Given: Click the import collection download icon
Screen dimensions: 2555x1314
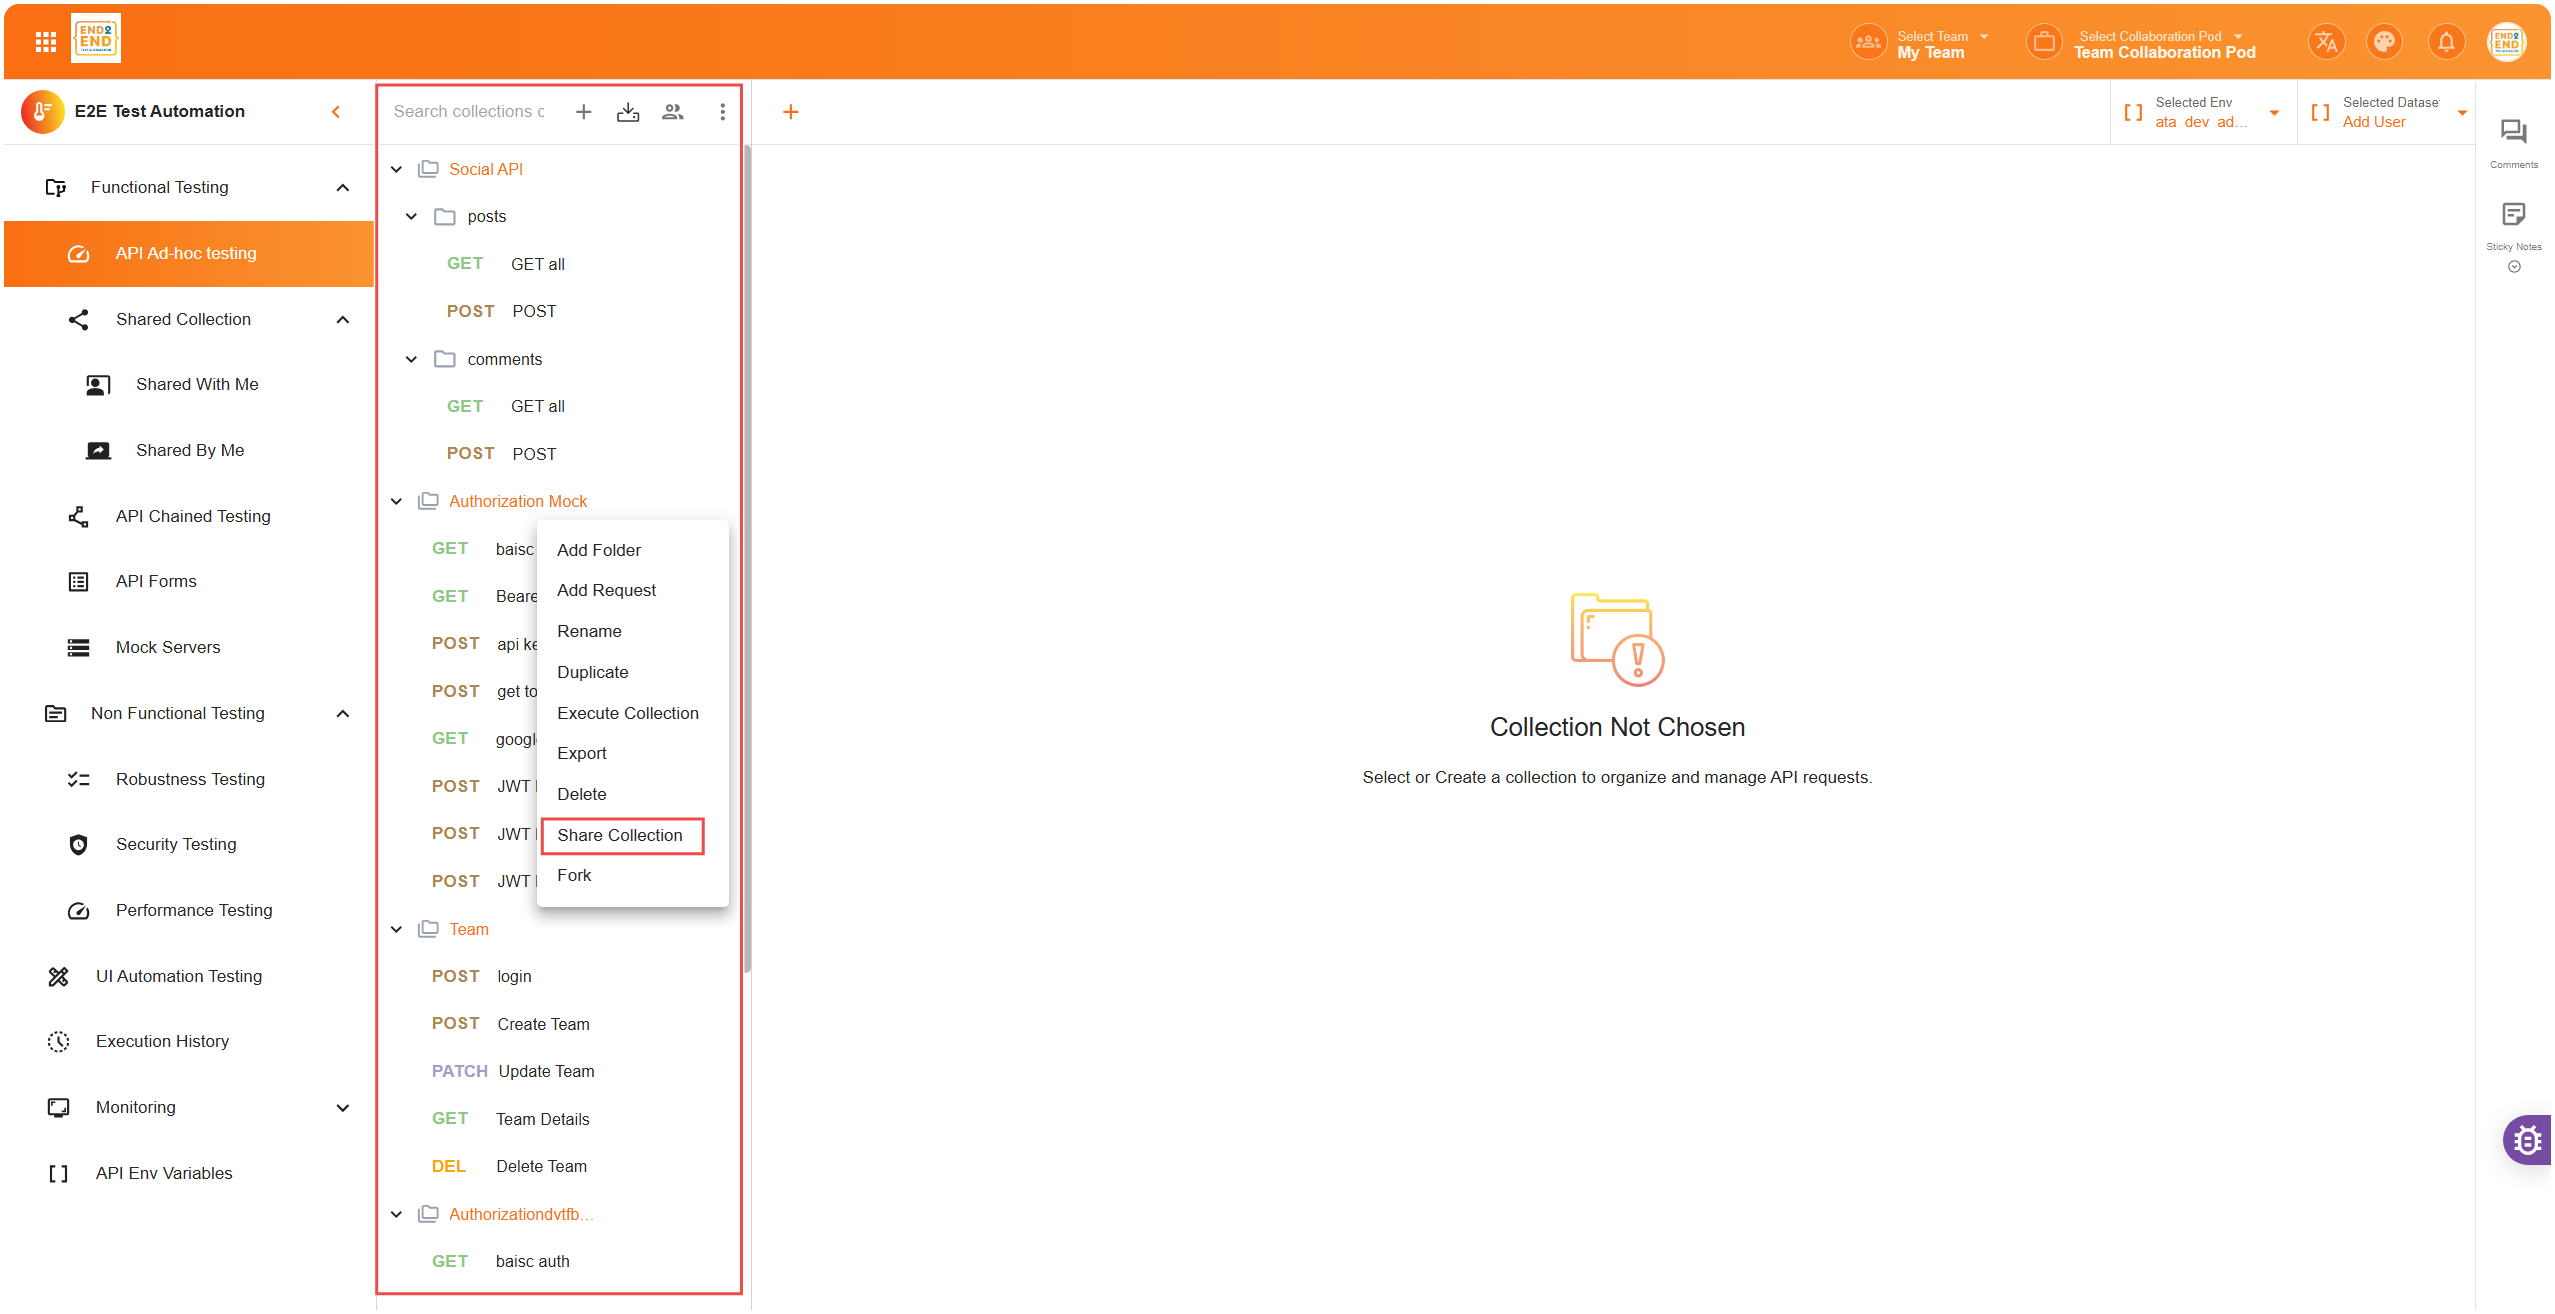Looking at the screenshot, I should (x=628, y=112).
